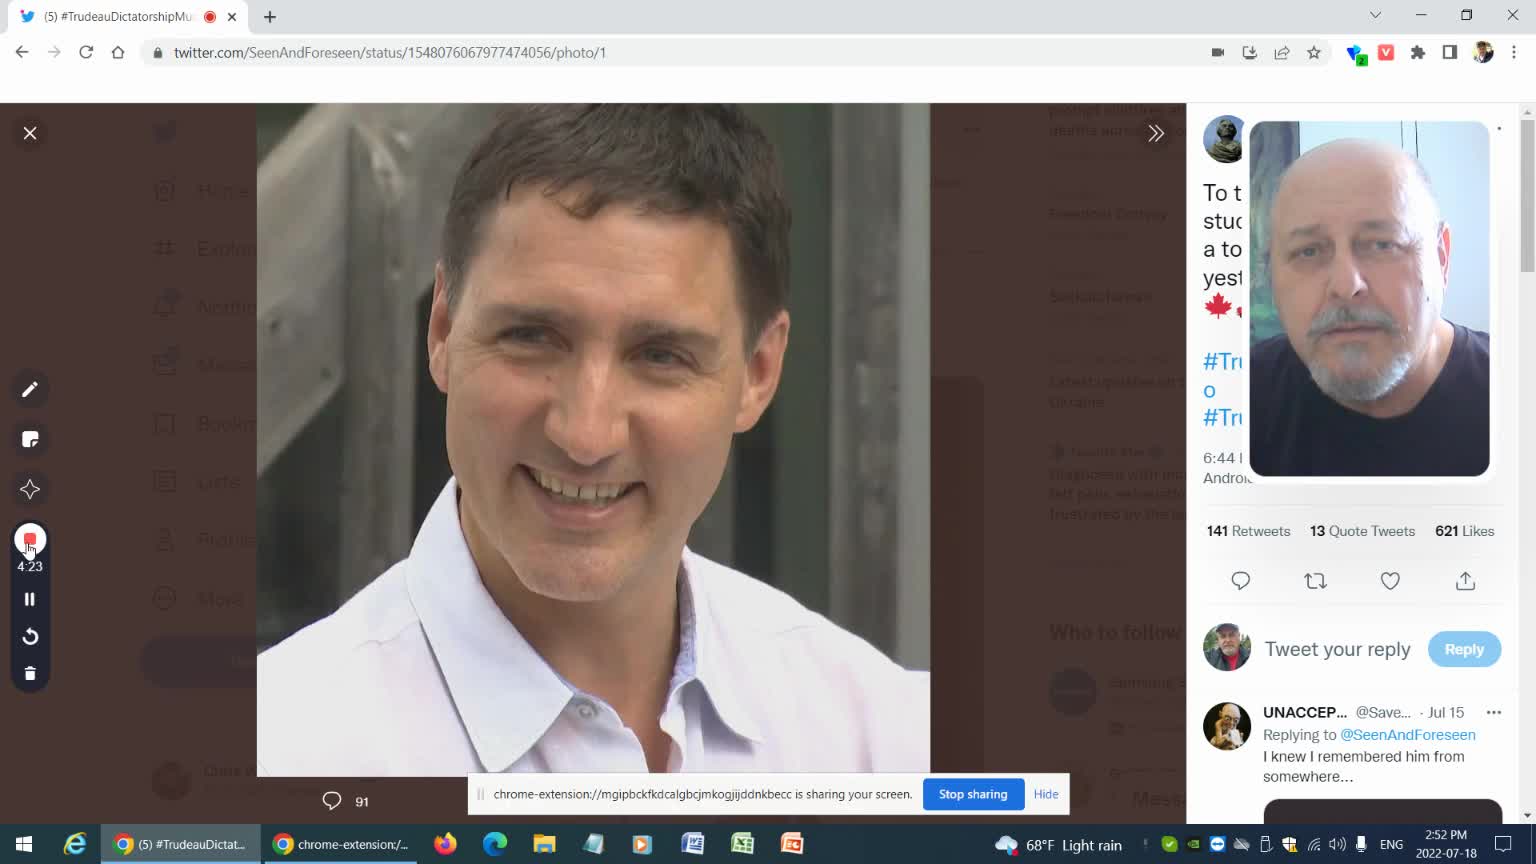
Task: Open the Jul 15 reply timestamp
Action: (x=1446, y=713)
